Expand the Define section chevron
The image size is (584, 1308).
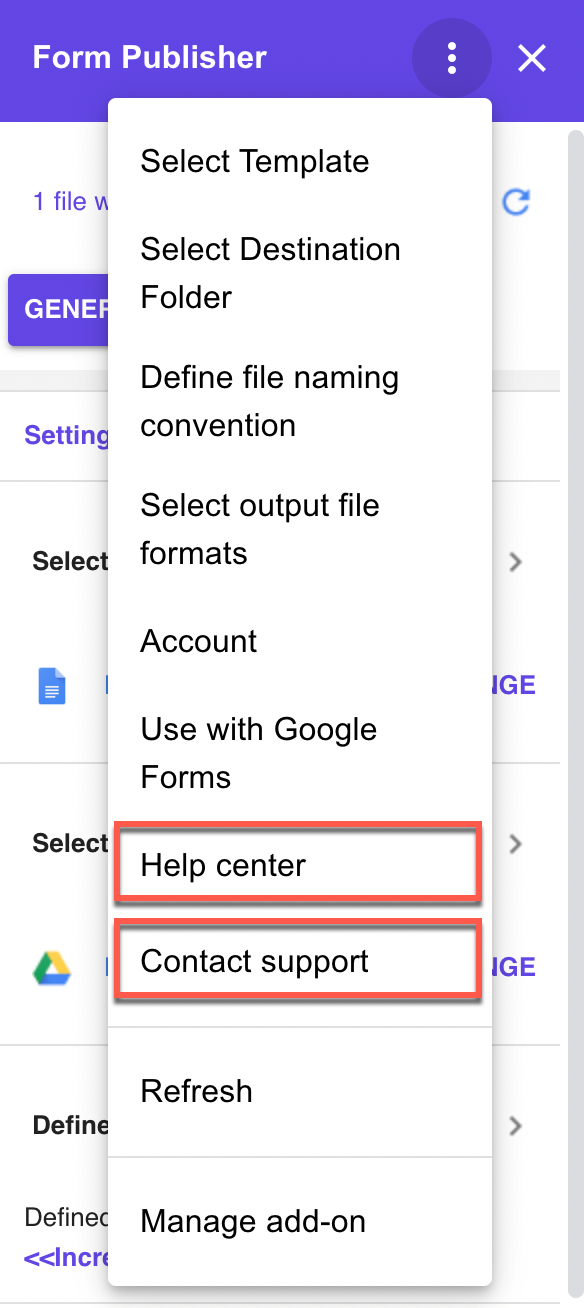(516, 1126)
